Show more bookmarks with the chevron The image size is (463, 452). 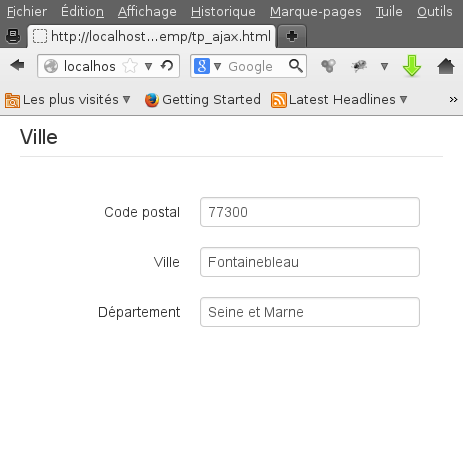[453, 99]
